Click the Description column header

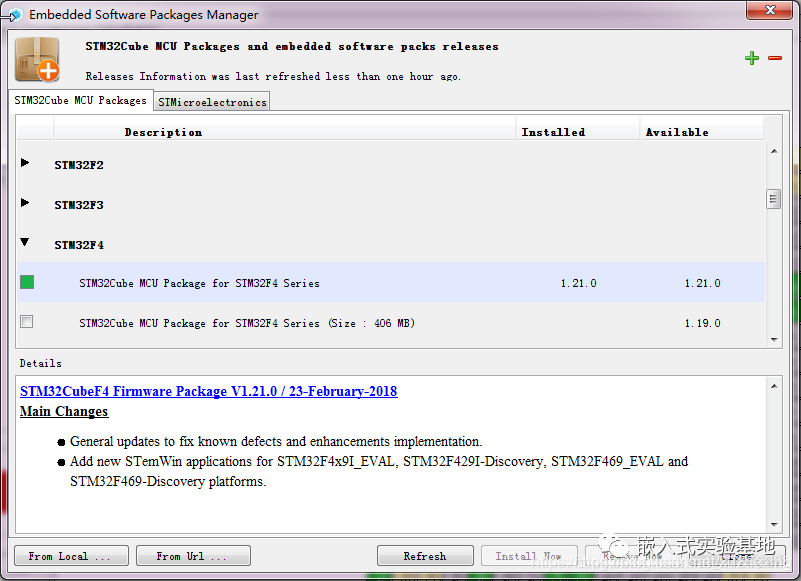[163, 132]
